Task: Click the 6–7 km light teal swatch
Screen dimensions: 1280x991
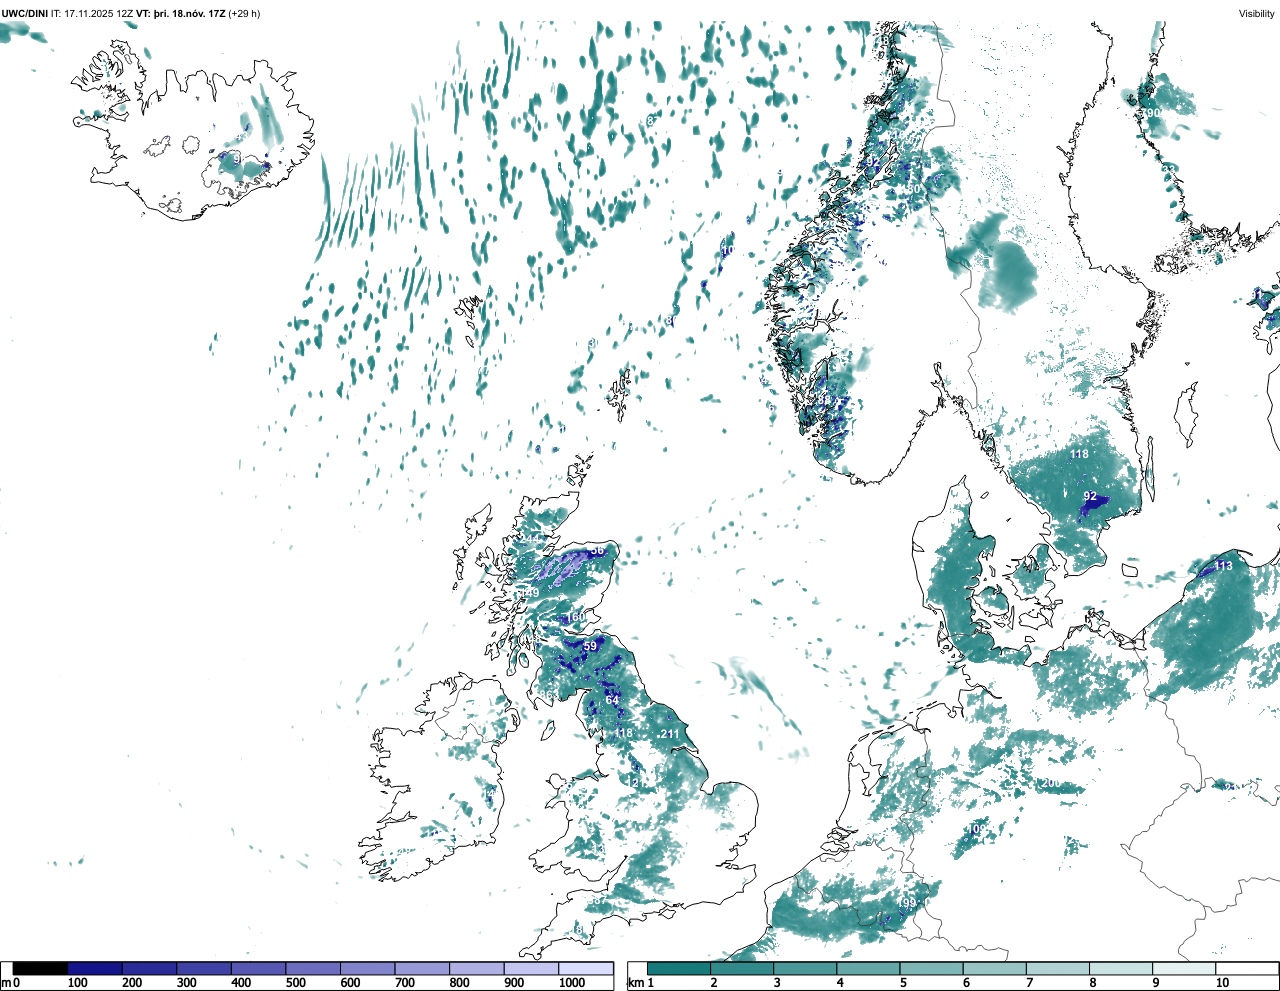Action: pos(994,969)
